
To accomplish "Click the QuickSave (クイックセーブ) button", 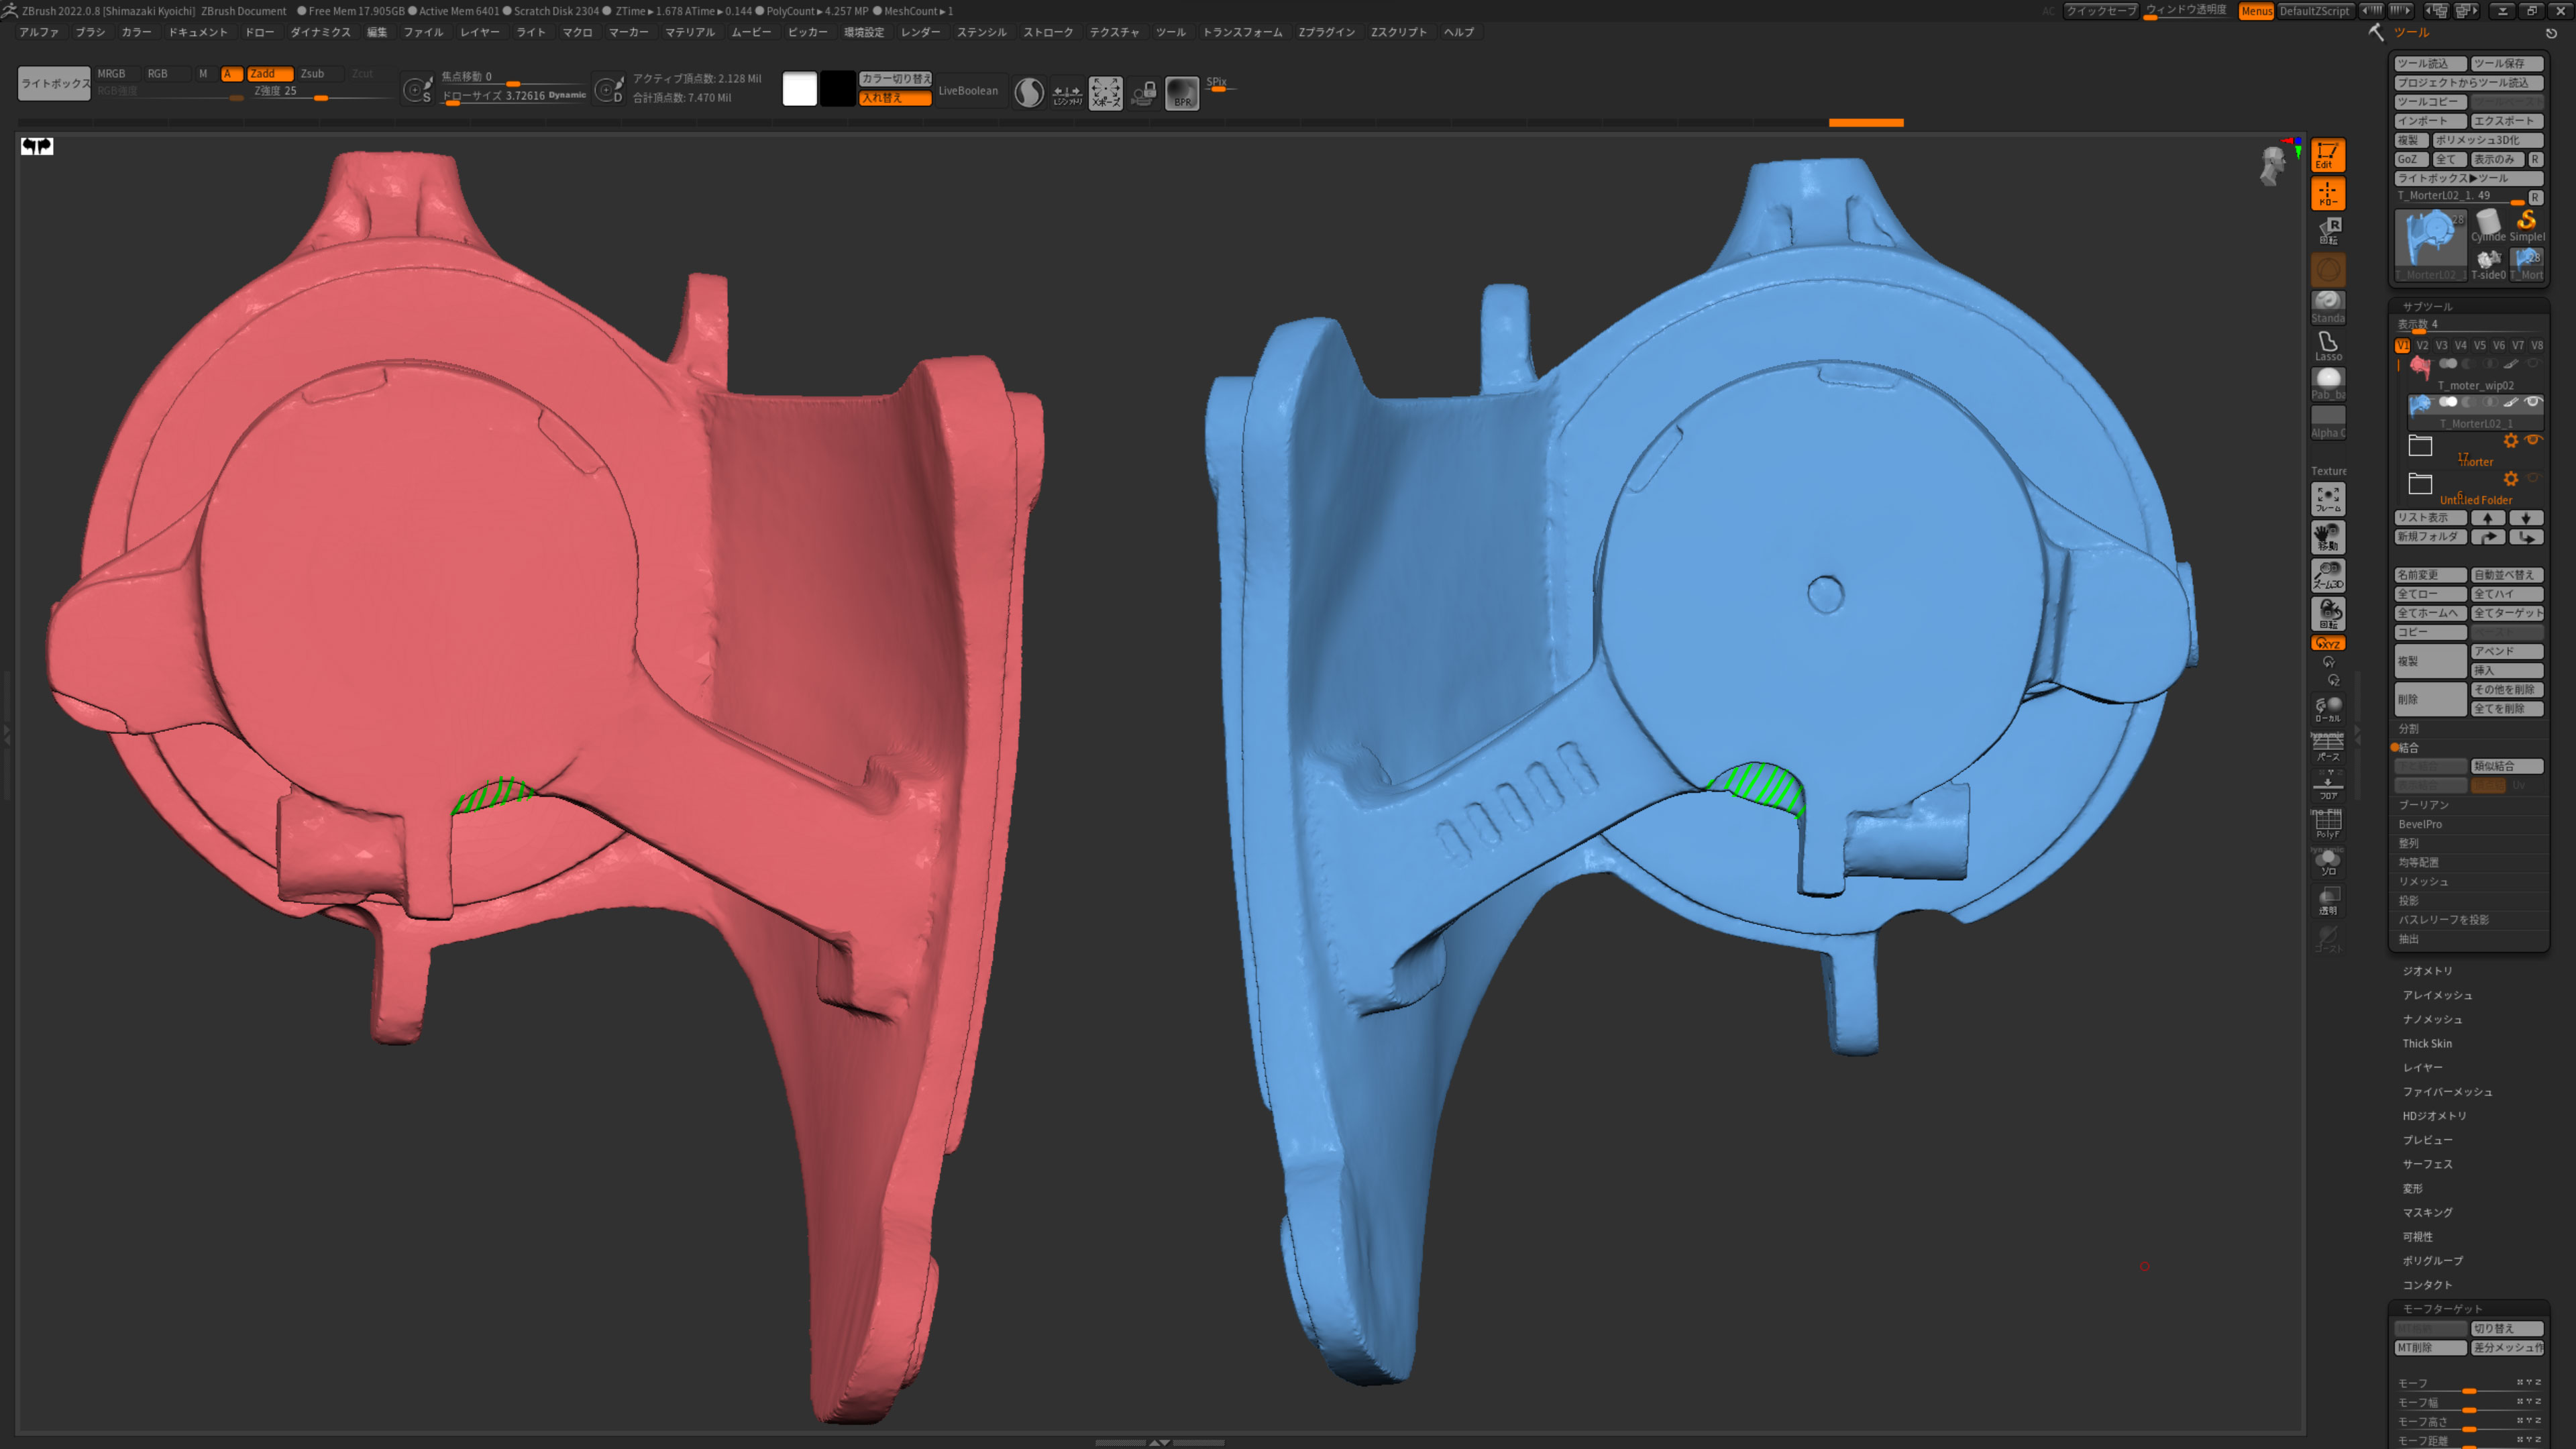I will click(2101, 11).
